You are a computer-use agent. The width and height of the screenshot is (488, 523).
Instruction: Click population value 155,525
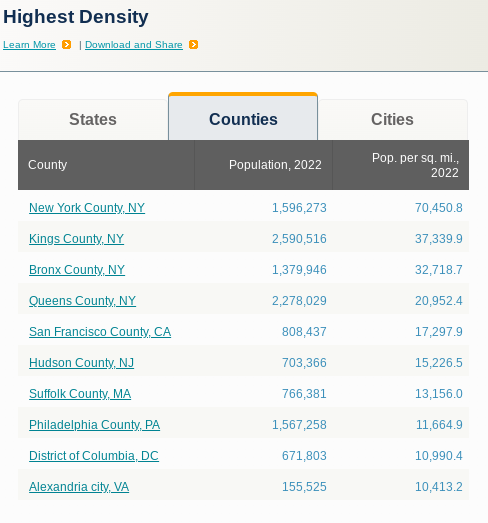[304, 487]
